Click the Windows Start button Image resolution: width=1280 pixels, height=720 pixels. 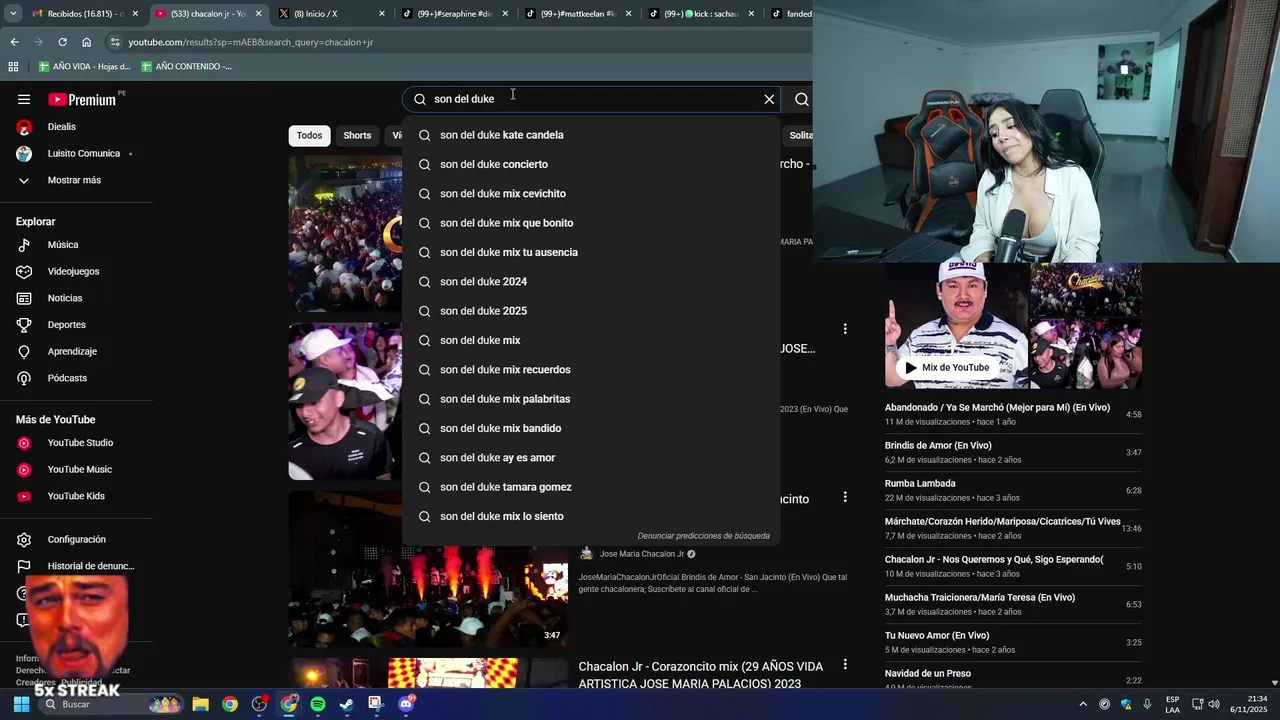[x=21, y=704]
